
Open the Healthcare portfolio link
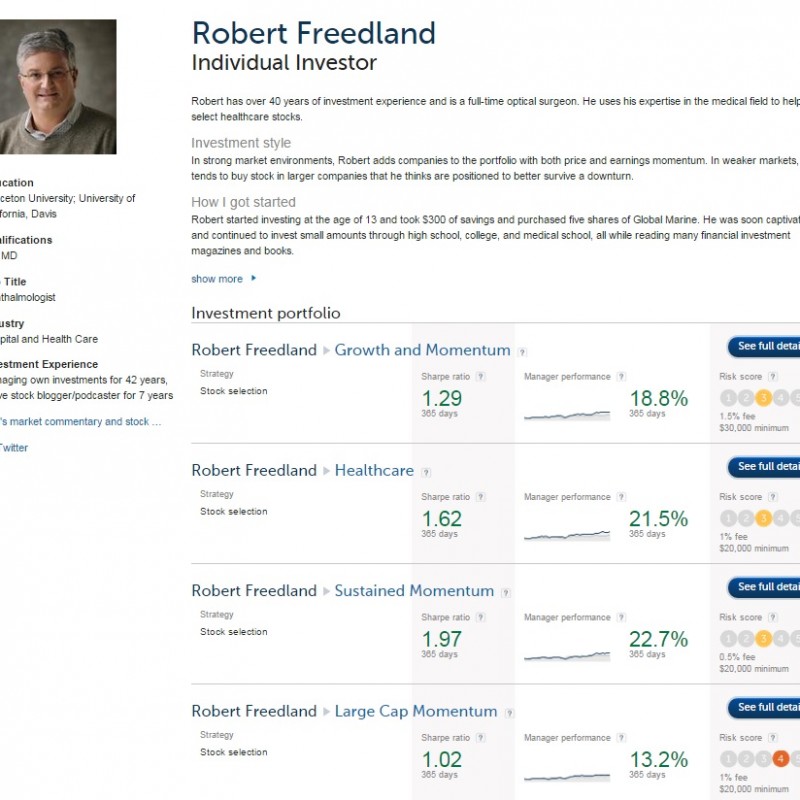coord(374,470)
